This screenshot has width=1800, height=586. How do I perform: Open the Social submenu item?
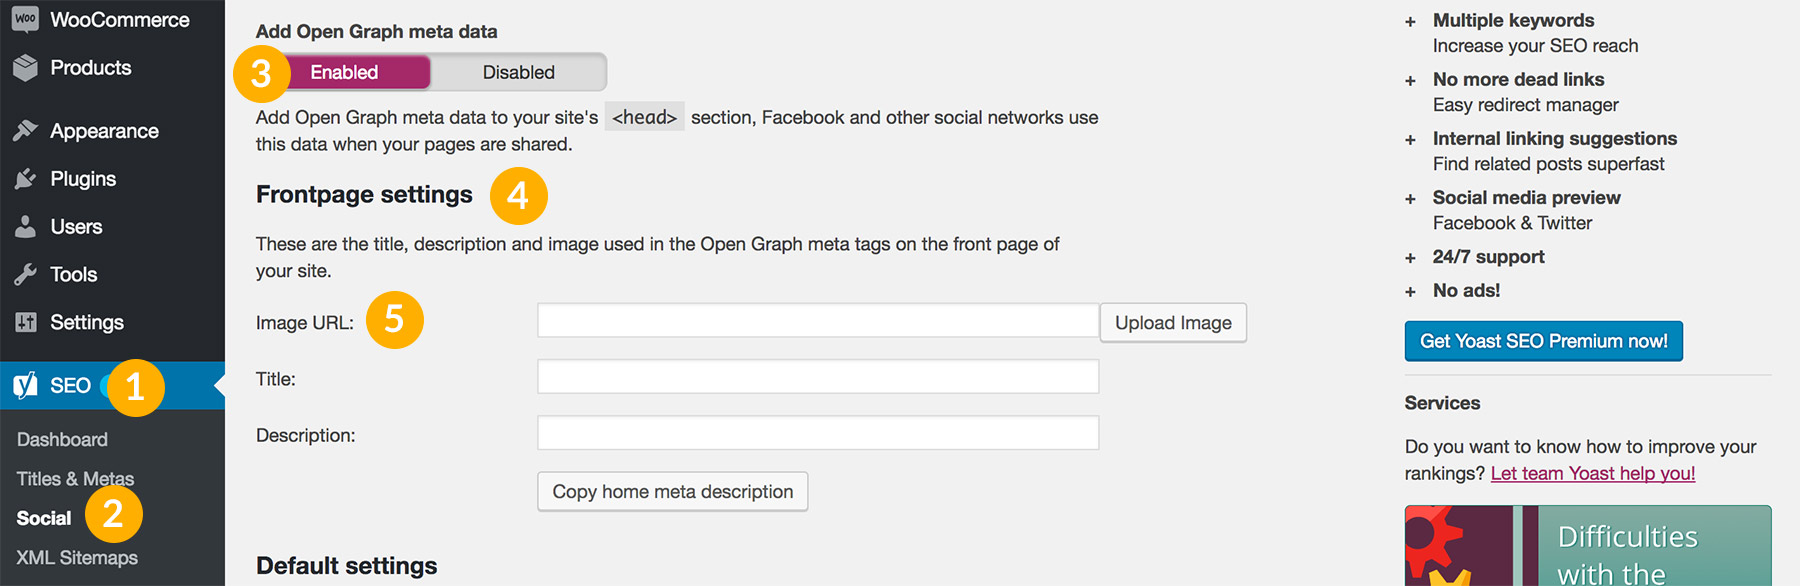point(44,518)
